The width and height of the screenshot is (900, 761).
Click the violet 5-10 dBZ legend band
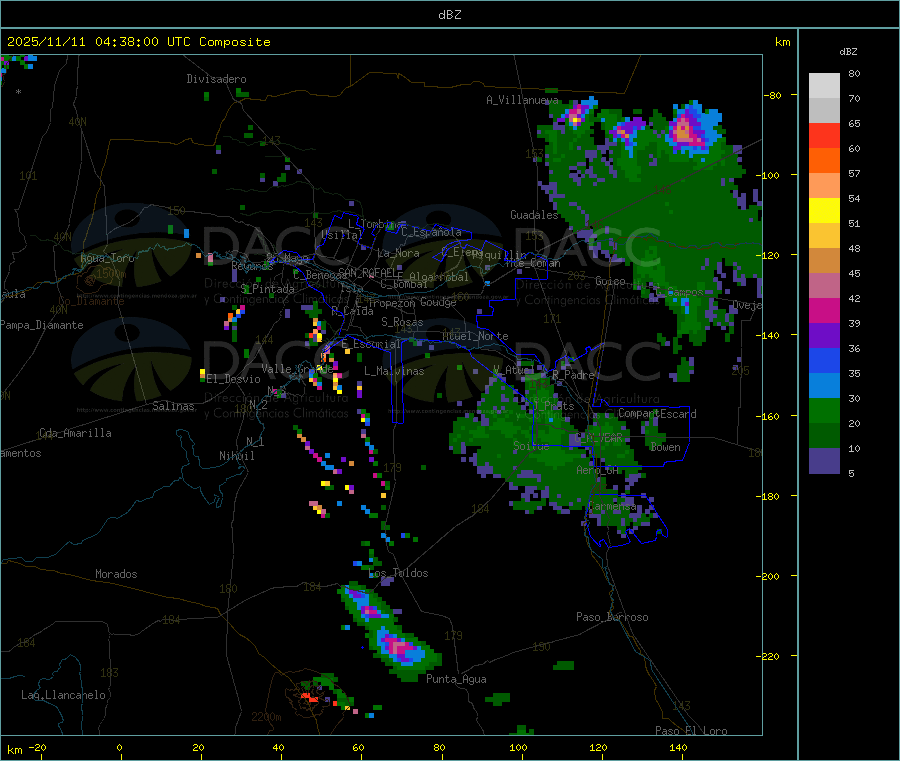tap(824, 461)
